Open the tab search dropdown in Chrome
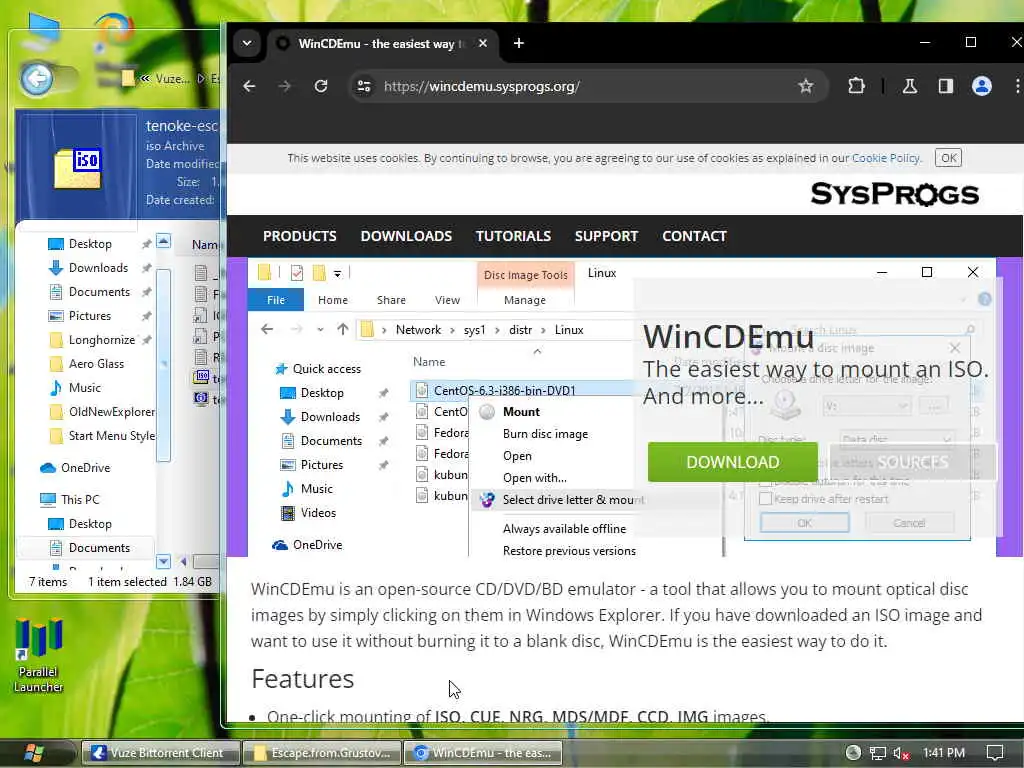 [x=247, y=43]
